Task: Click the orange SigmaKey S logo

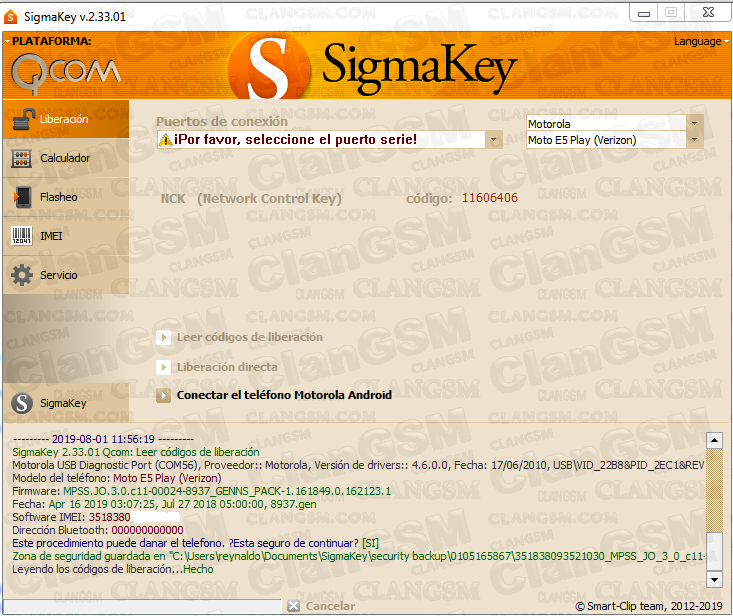Action: pyautogui.click(x=270, y=68)
